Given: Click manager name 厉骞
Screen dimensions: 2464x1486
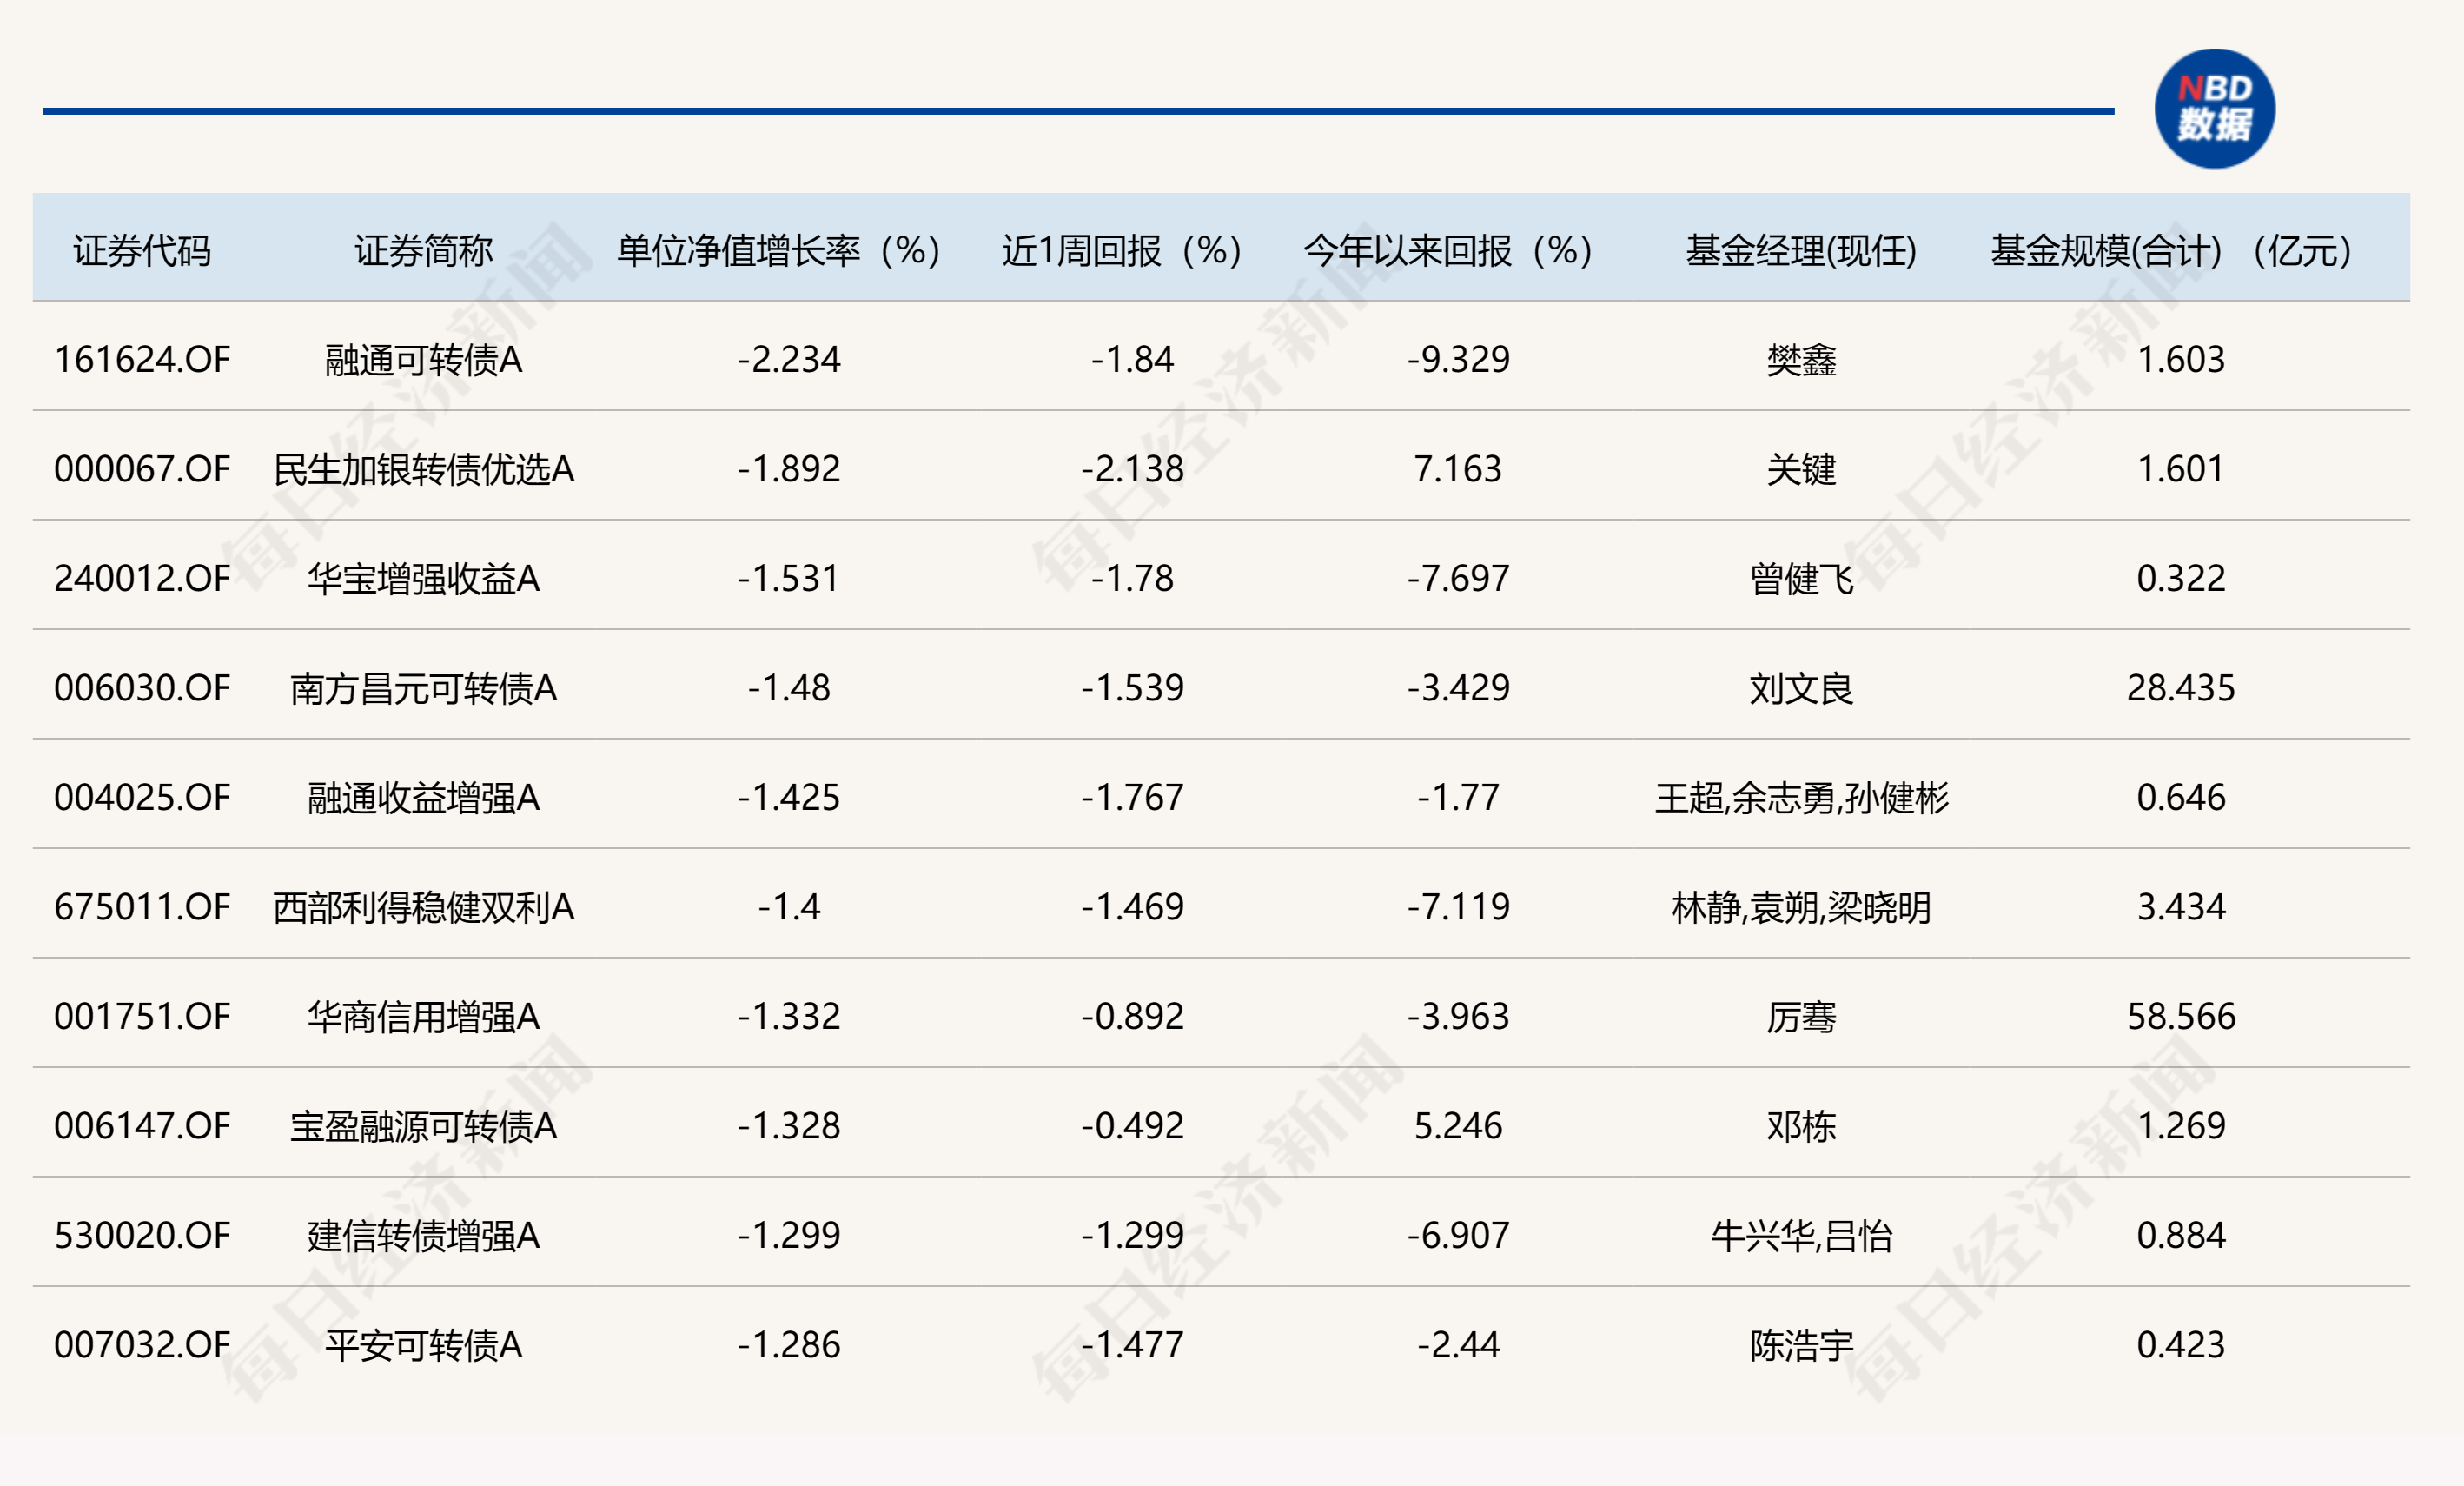Looking at the screenshot, I should [1801, 1016].
